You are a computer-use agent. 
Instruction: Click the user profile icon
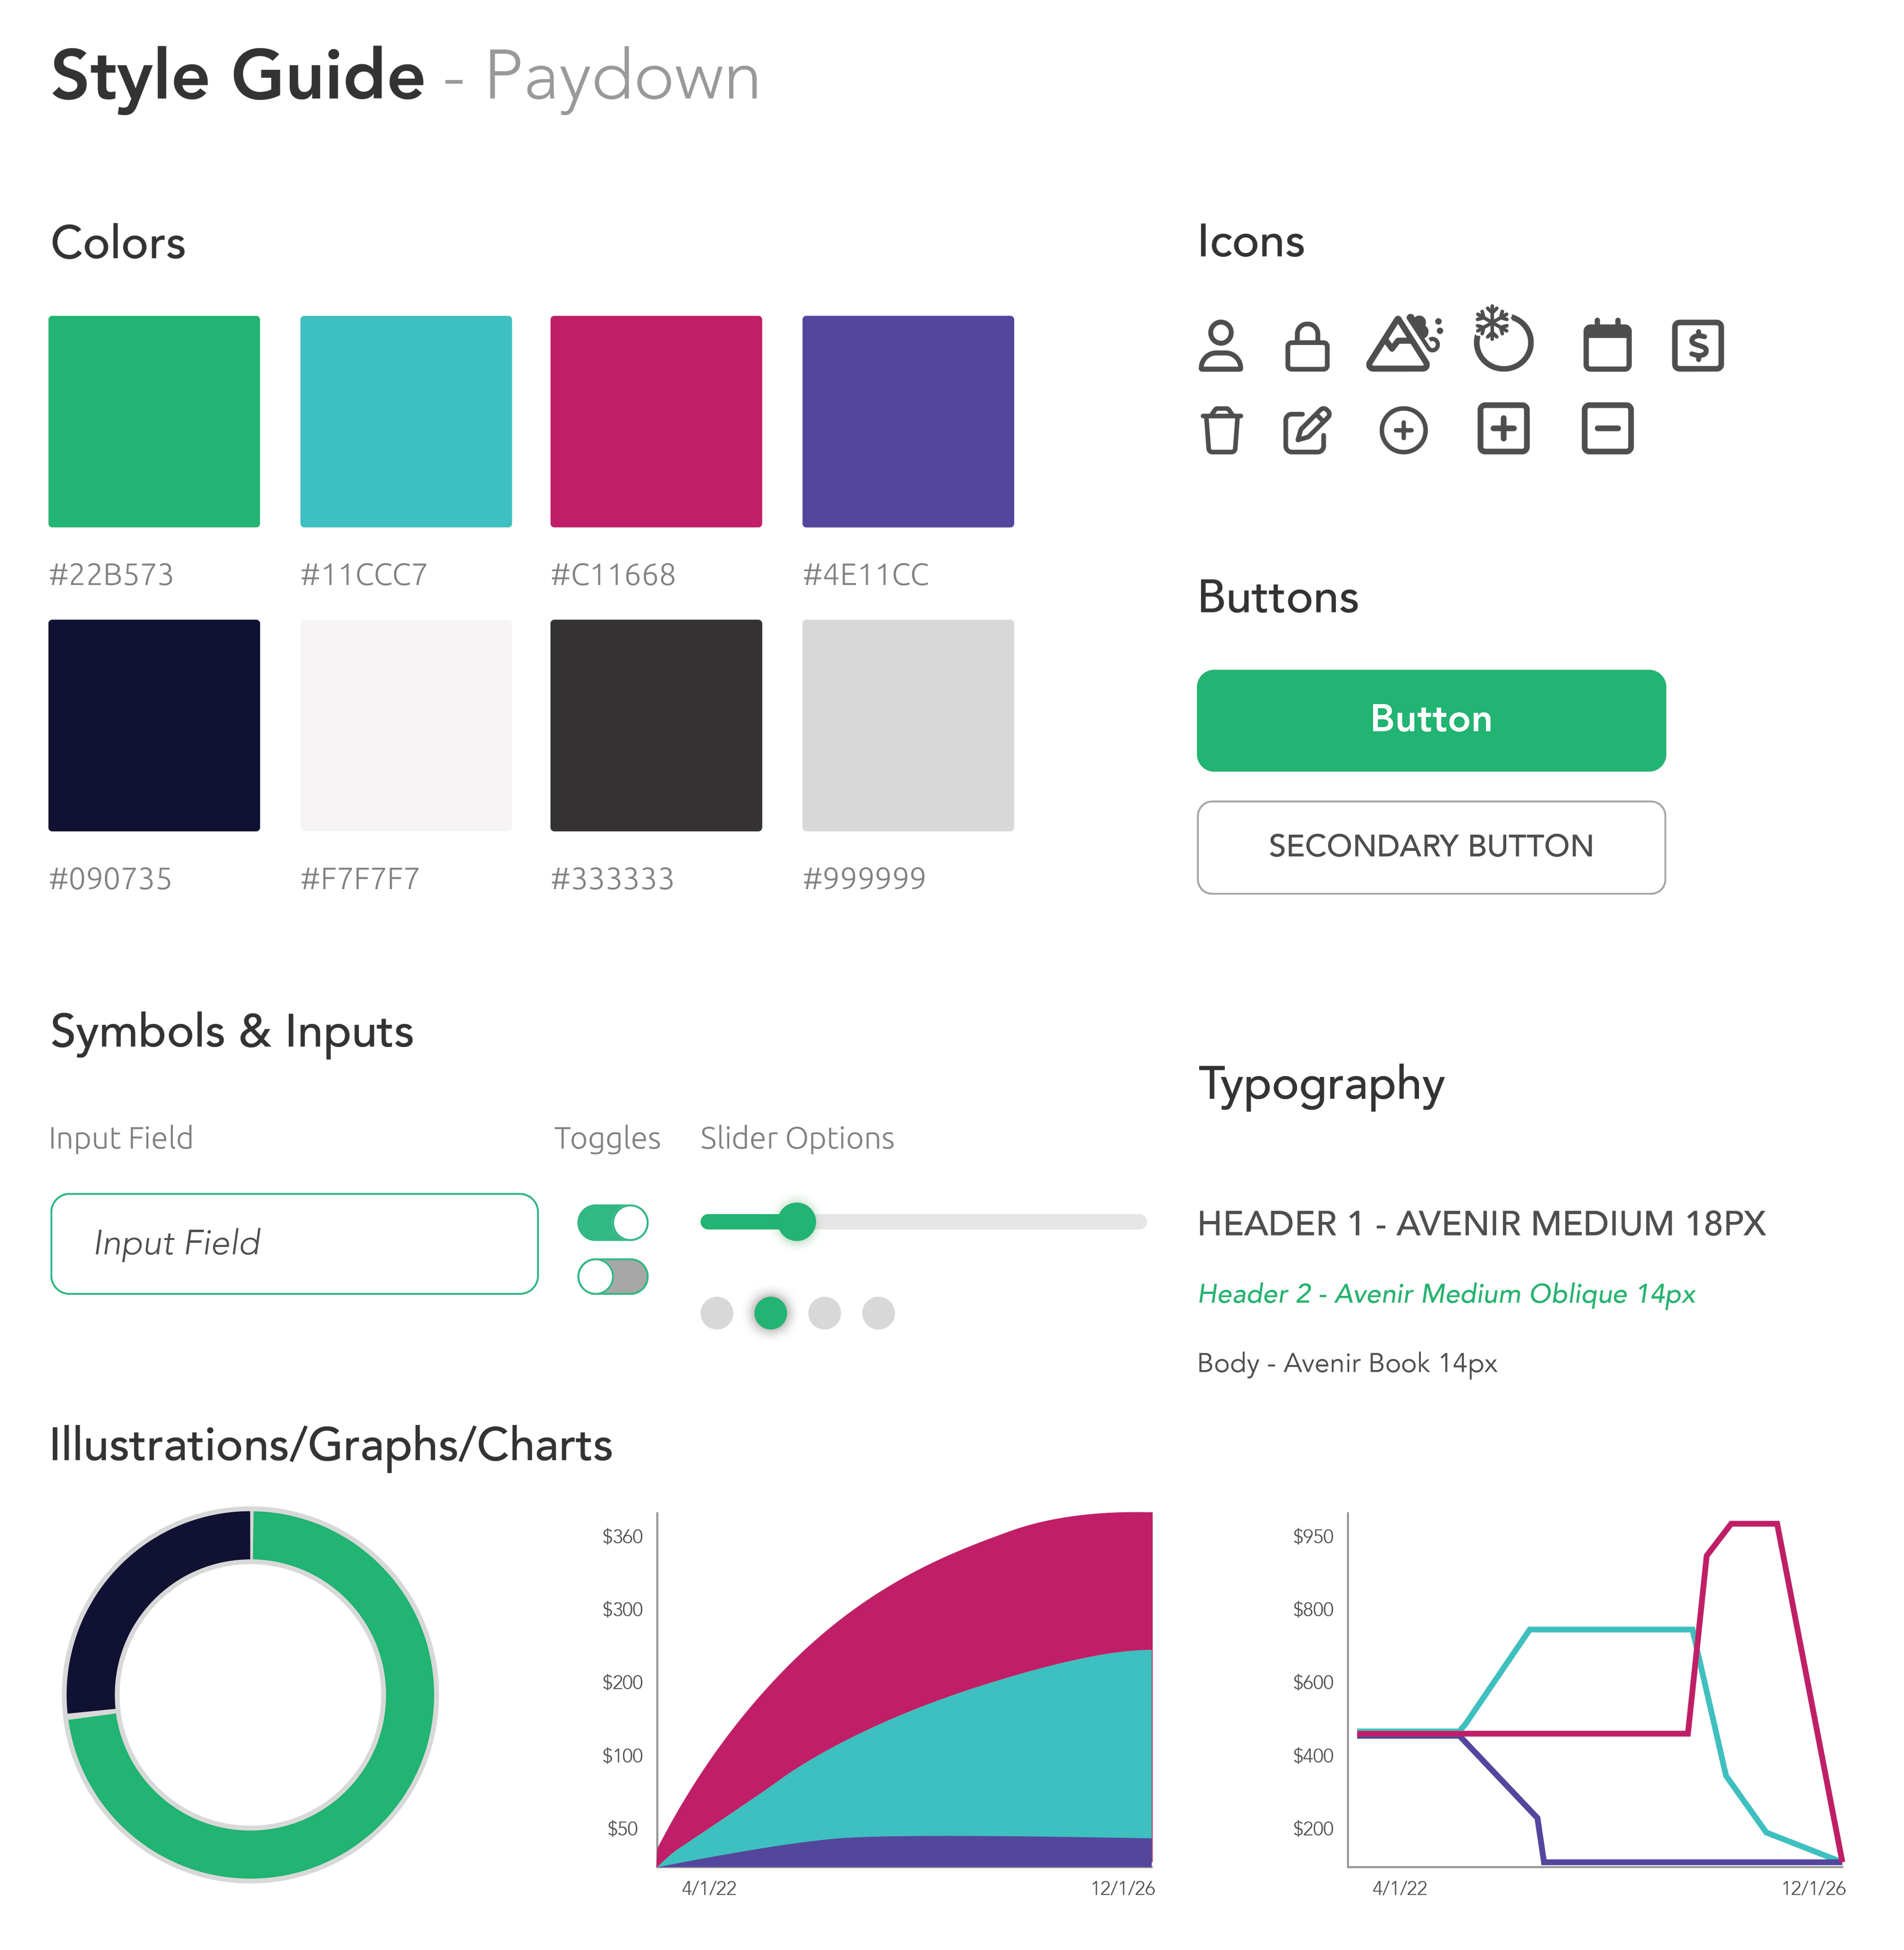click(1220, 346)
